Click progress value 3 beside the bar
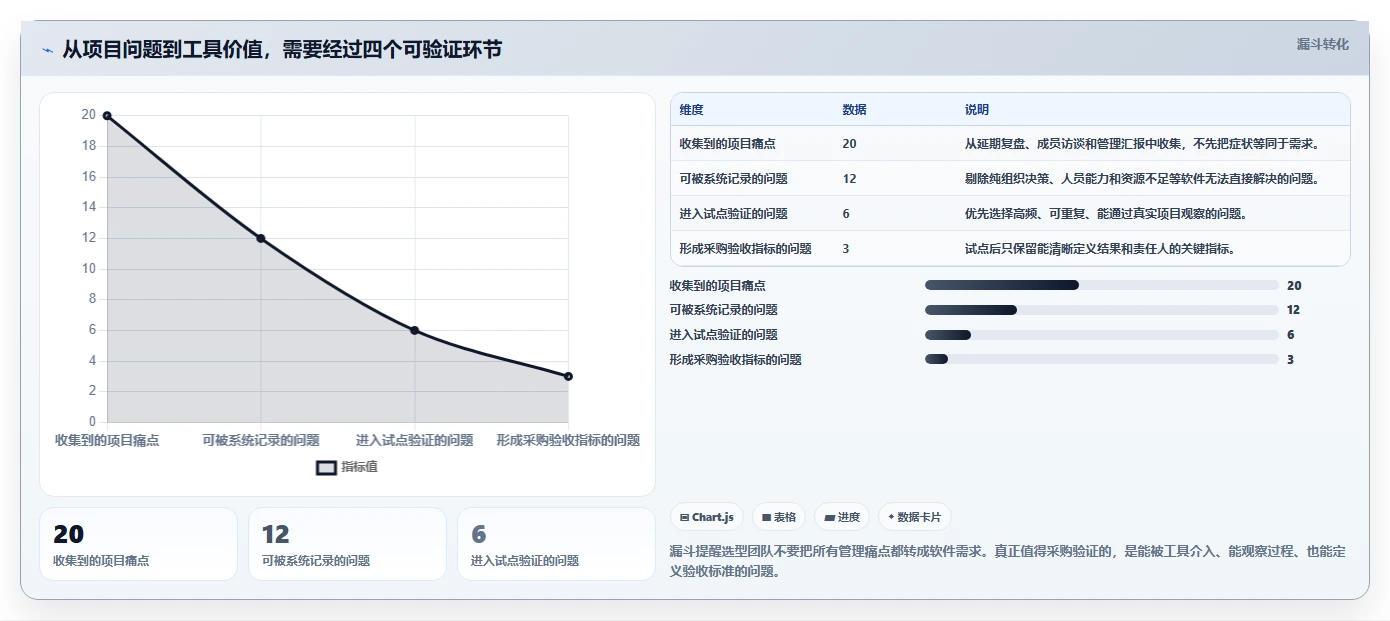 [1290, 359]
